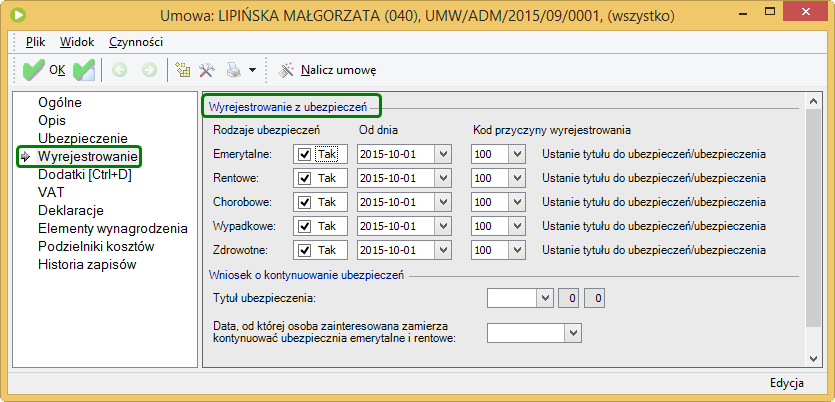Image resolution: width=835 pixels, height=402 pixels.
Task: Toggle the Zdrowotne Tak checkbox
Action: (x=305, y=250)
